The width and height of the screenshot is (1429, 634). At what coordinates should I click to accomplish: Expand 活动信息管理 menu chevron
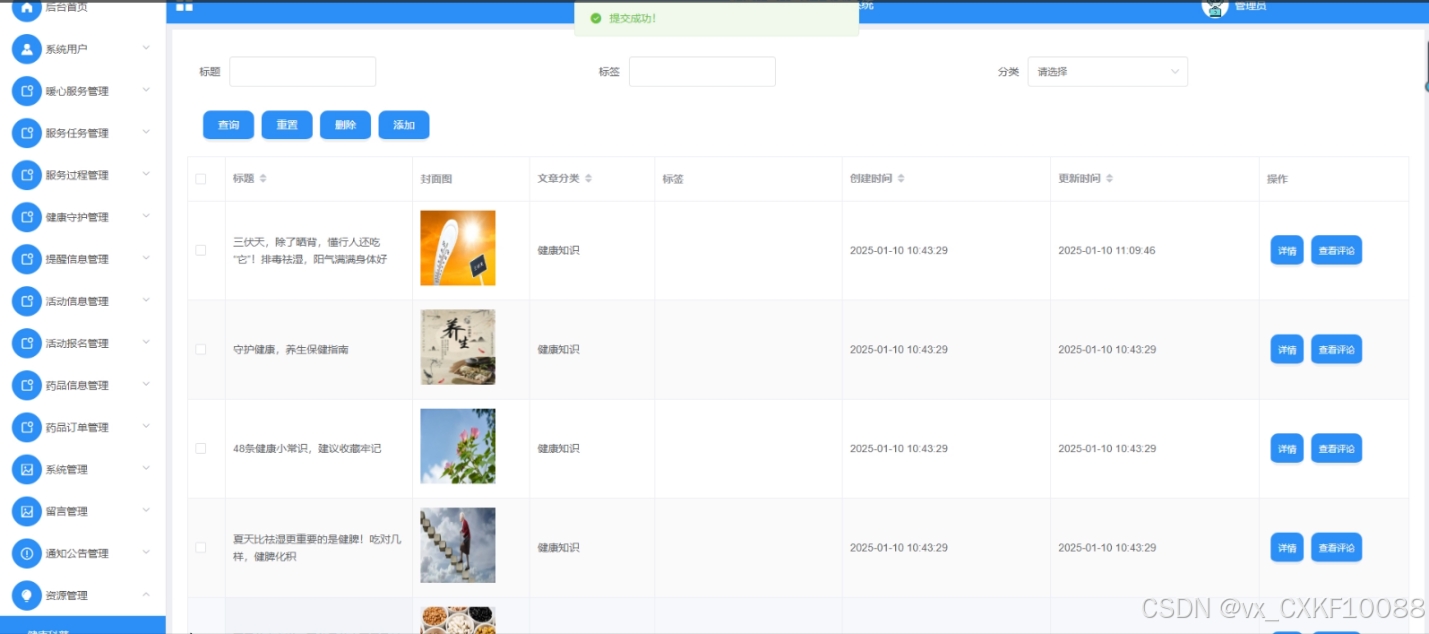pyautogui.click(x=146, y=300)
